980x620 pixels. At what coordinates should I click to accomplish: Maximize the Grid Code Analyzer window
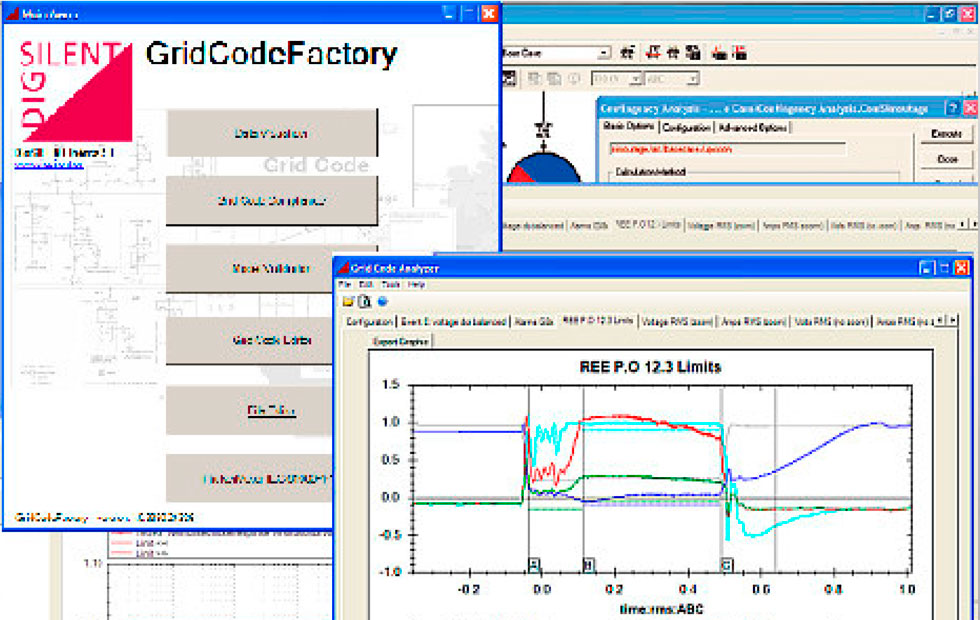(944, 268)
